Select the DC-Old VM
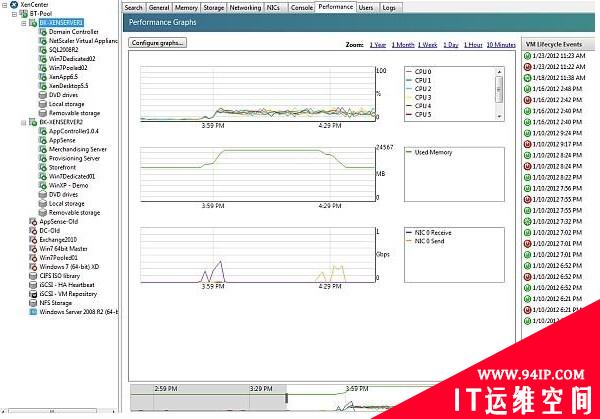 tap(49, 231)
